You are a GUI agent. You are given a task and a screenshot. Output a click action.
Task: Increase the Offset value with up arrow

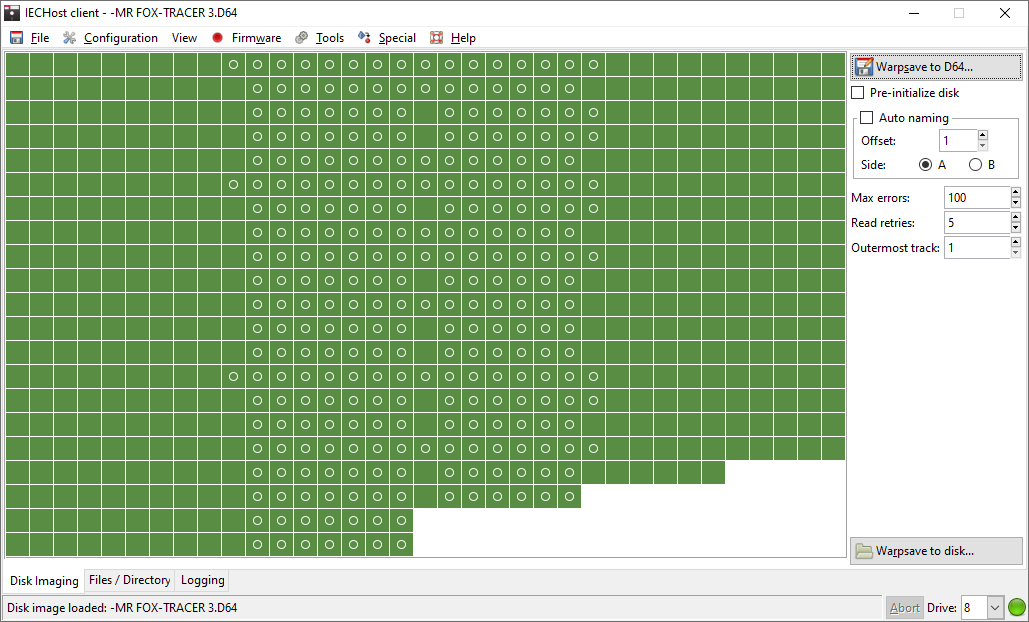982,135
